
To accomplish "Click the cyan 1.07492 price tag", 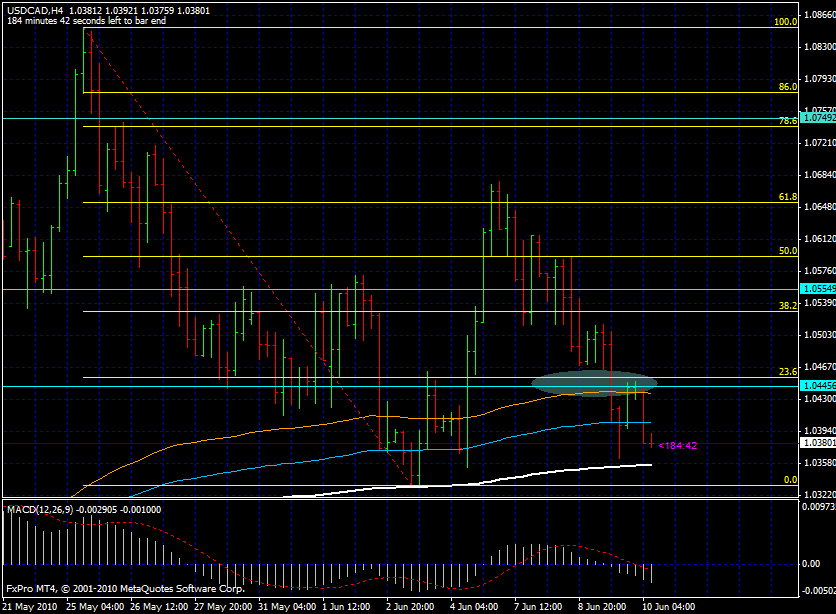I will click(x=818, y=118).
